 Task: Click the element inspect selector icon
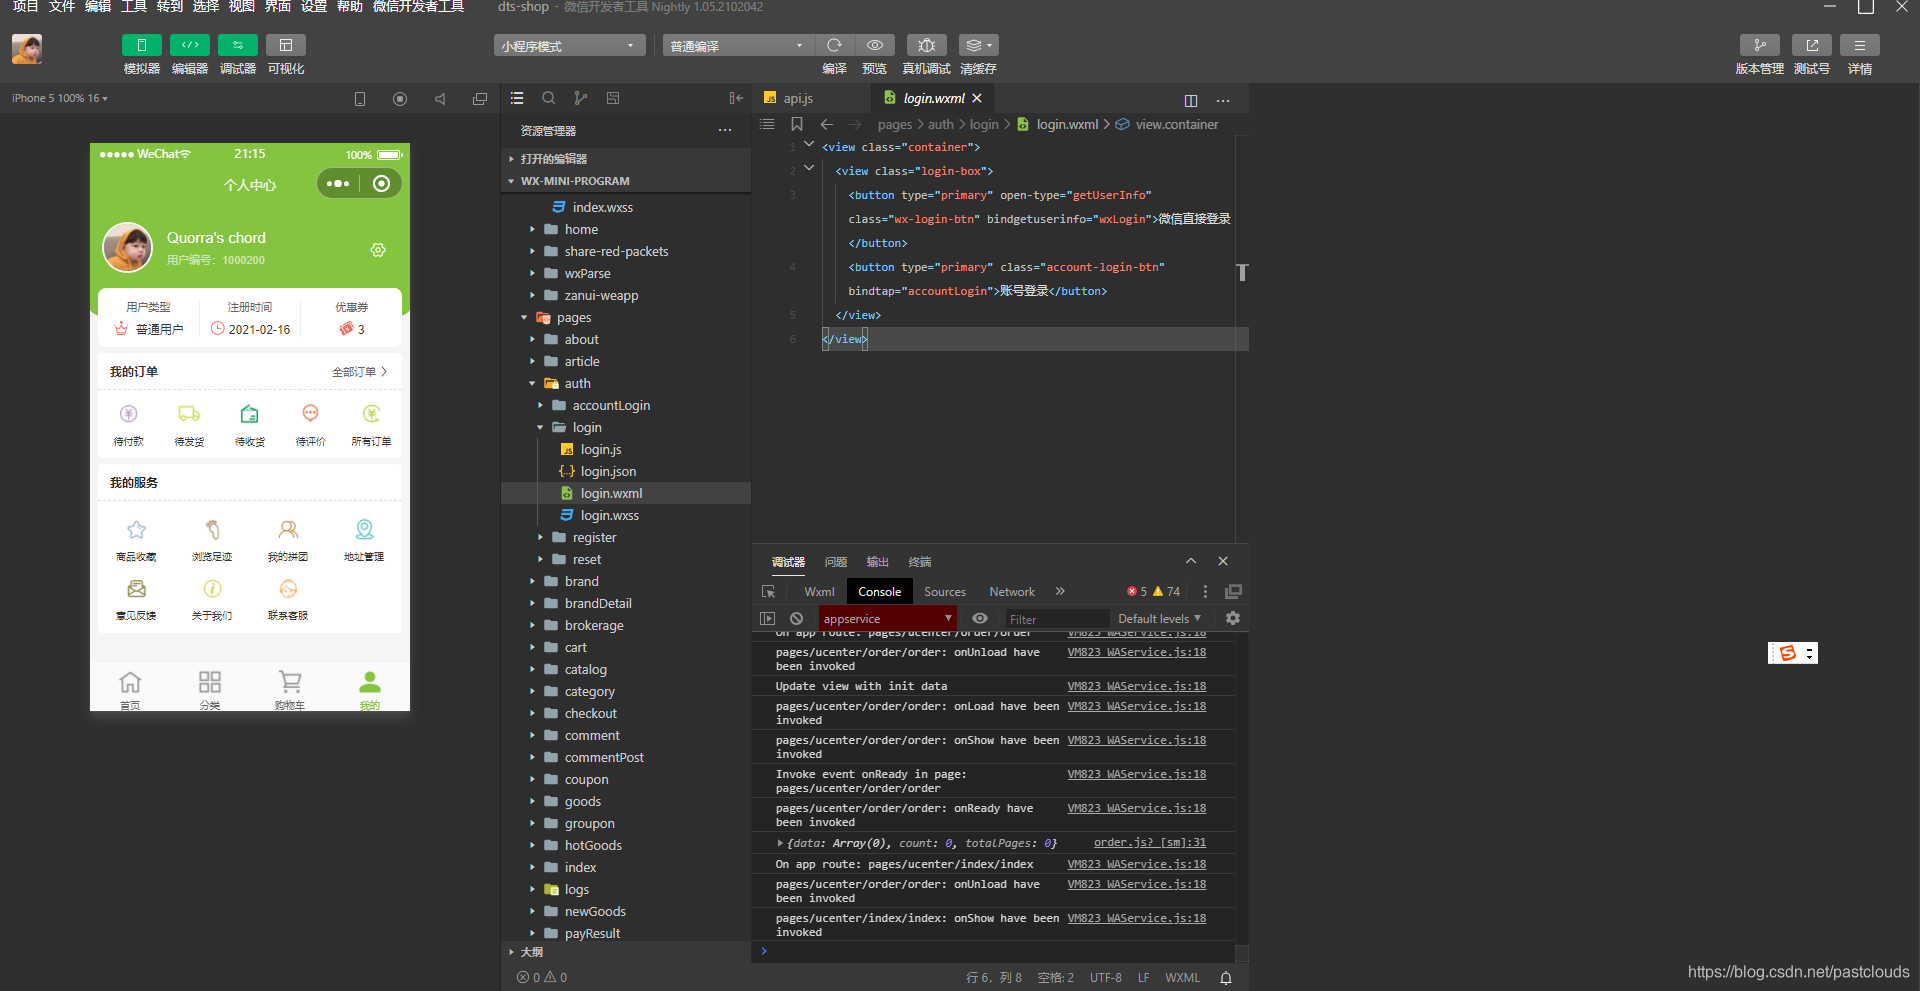pyautogui.click(x=768, y=592)
